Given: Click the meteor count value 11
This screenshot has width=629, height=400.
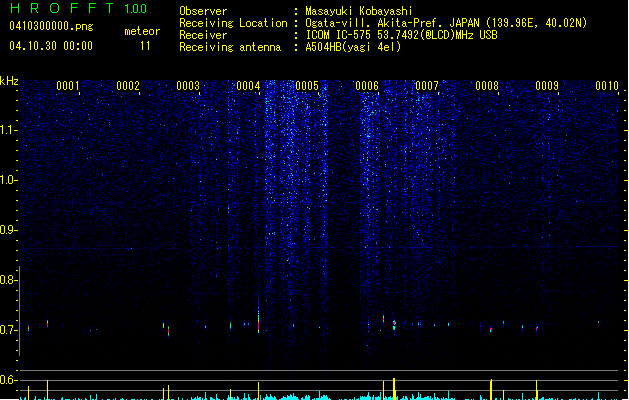Looking at the screenshot, I should point(145,46).
